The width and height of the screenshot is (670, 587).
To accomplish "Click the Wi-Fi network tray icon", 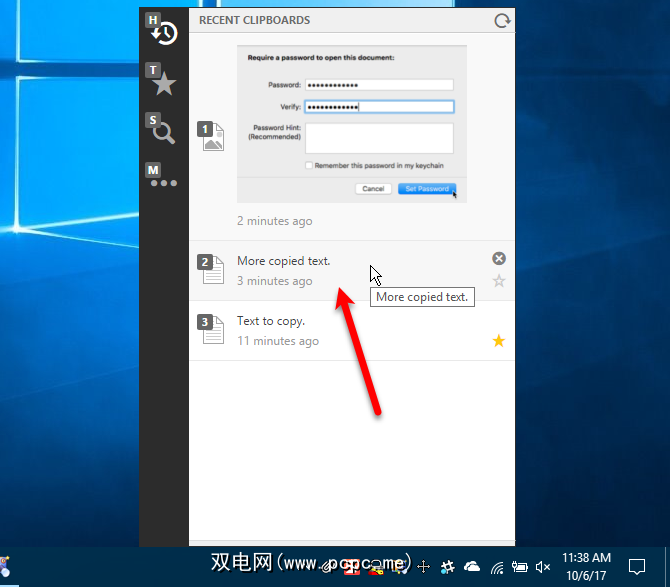I will coord(497,567).
